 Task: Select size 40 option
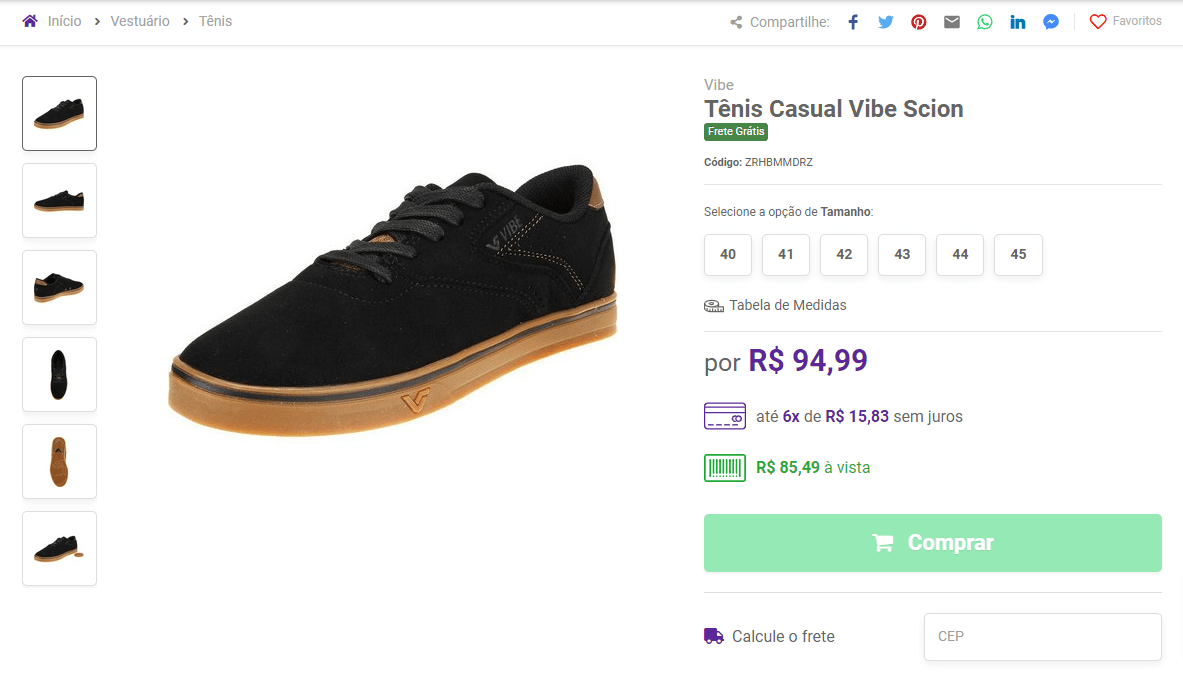coord(728,254)
